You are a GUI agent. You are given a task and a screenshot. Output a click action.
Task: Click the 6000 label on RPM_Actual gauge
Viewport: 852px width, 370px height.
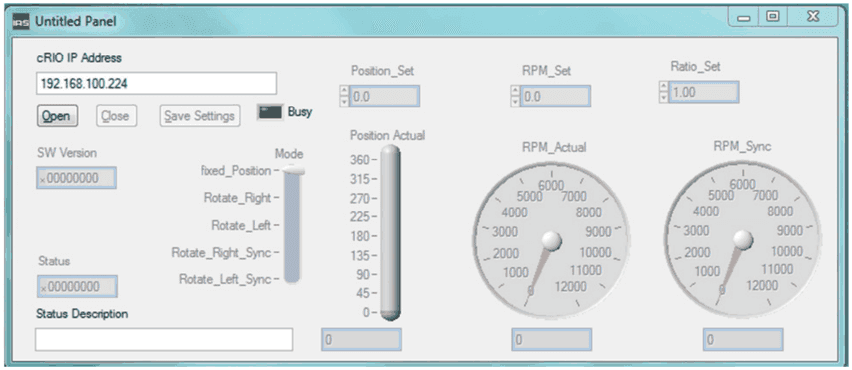click(x=551, y=186)
